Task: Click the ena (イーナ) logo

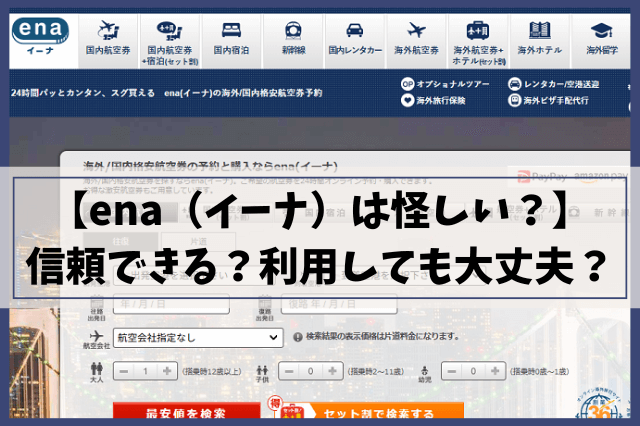Action: click(x=40, y=36)
